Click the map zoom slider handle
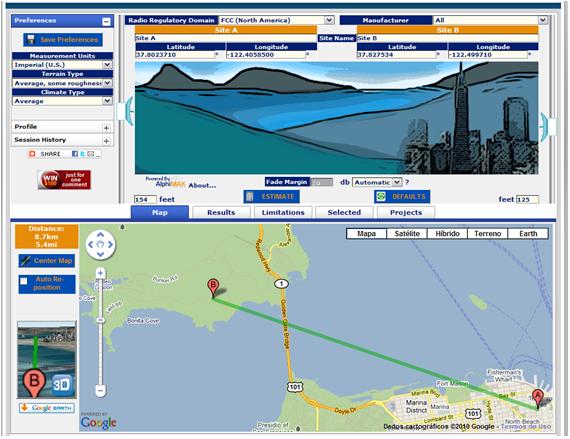Image resolution: width=570 pixels, height=439 pixels. pos(101,320)
